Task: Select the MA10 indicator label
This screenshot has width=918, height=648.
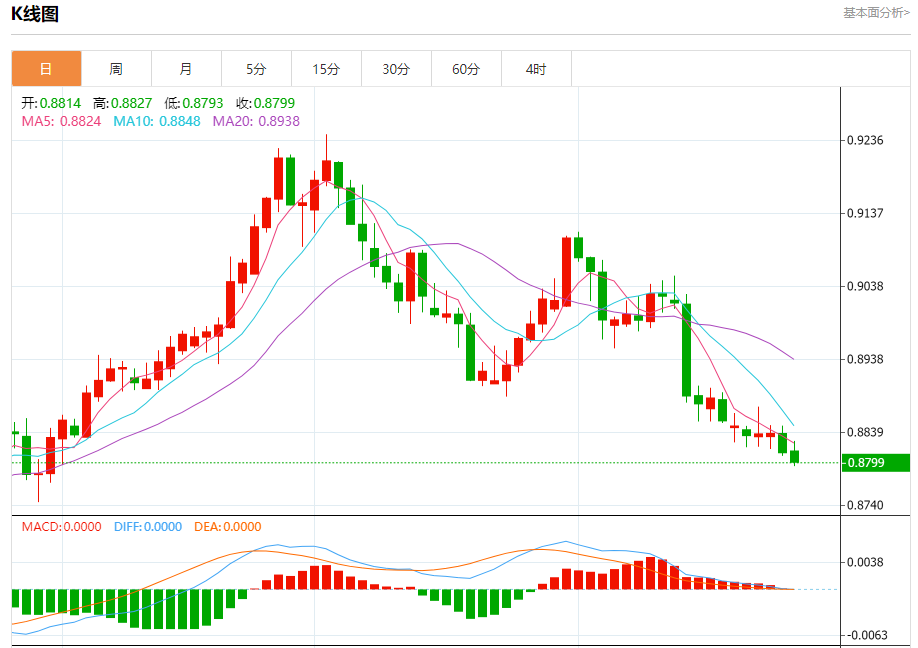Action: click(x=156, y=121)
